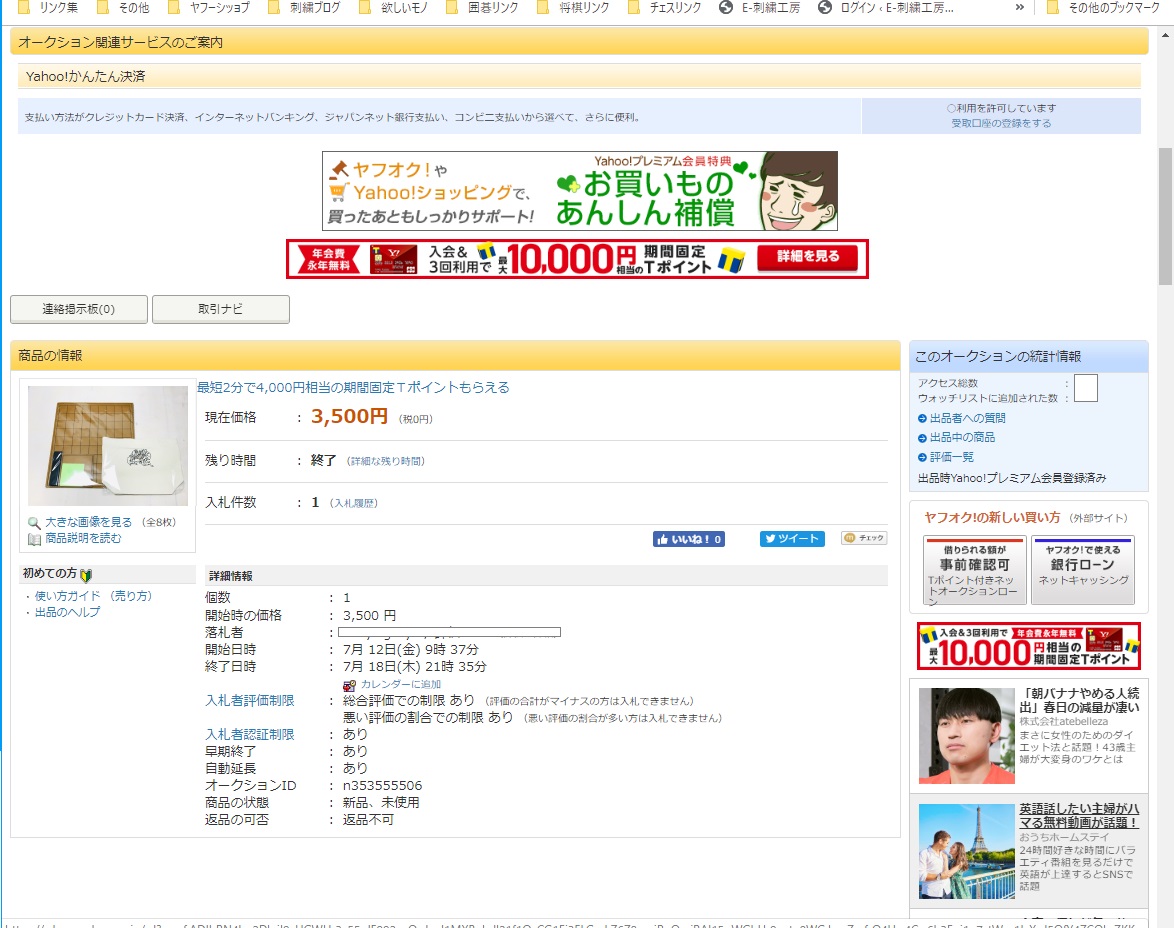Click the current price 3,500円

[350, 416]
